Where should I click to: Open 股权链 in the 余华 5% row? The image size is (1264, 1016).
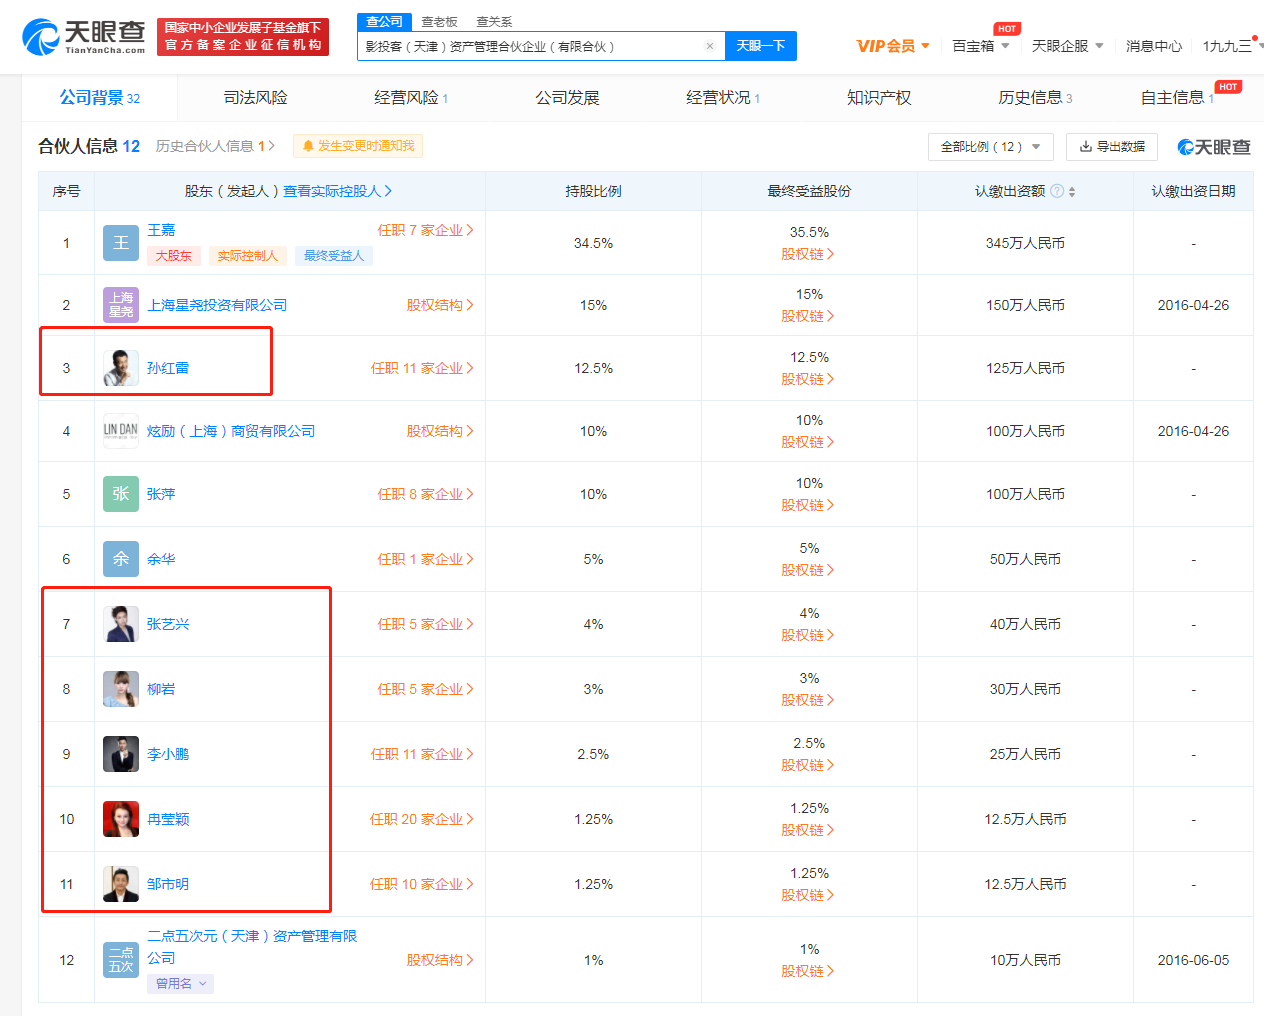(x=808, y=570)
